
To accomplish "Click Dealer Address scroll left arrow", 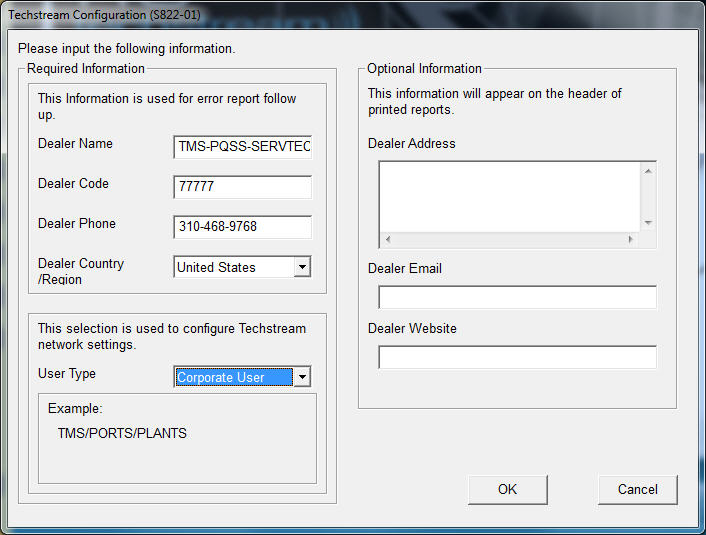I will tap(388, 240).
